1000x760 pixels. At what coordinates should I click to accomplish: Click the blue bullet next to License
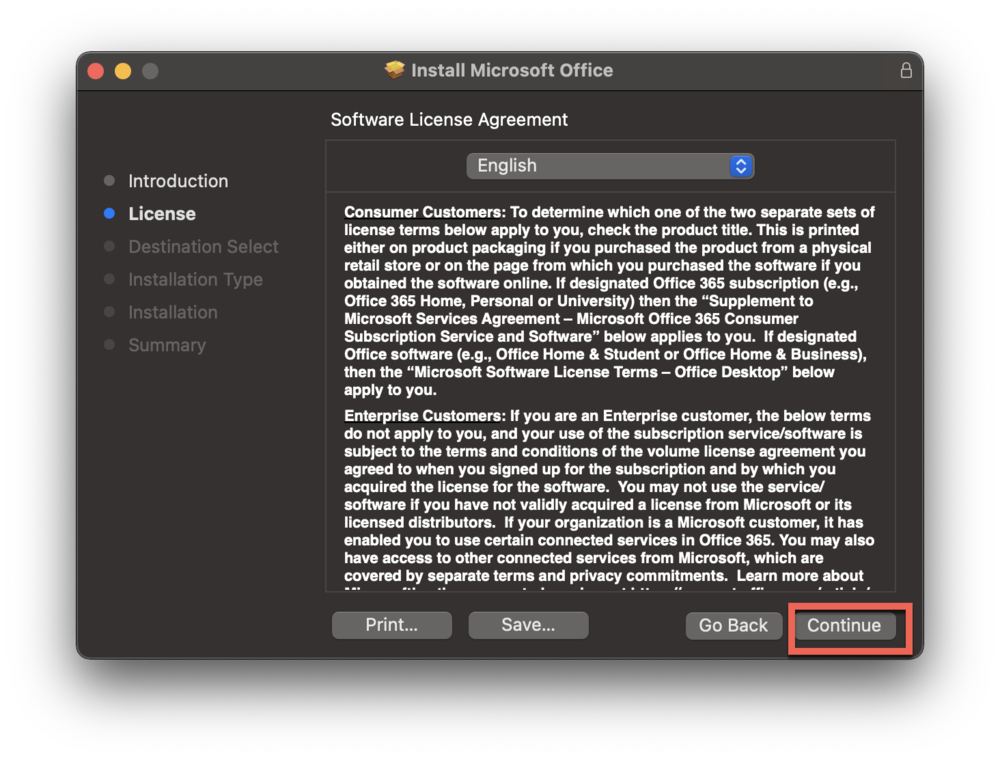(109, 214)
